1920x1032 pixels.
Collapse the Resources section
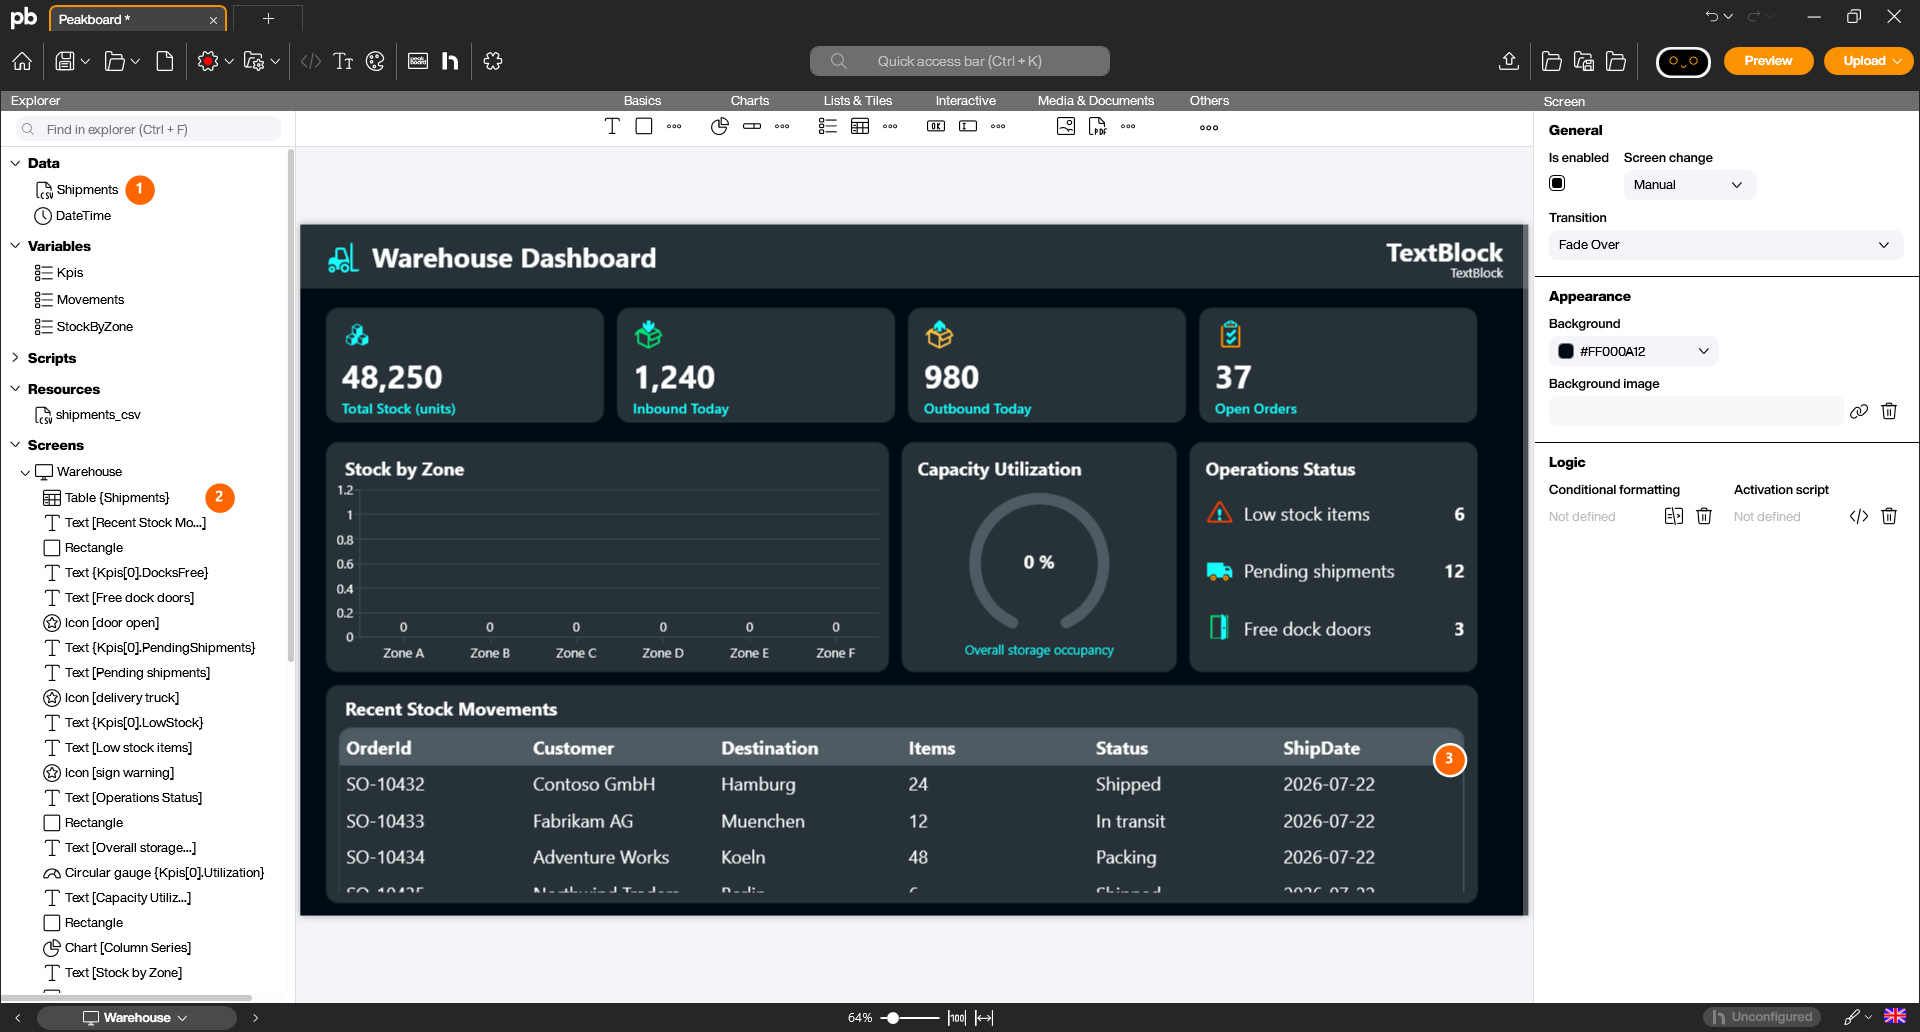pos(15,389)
